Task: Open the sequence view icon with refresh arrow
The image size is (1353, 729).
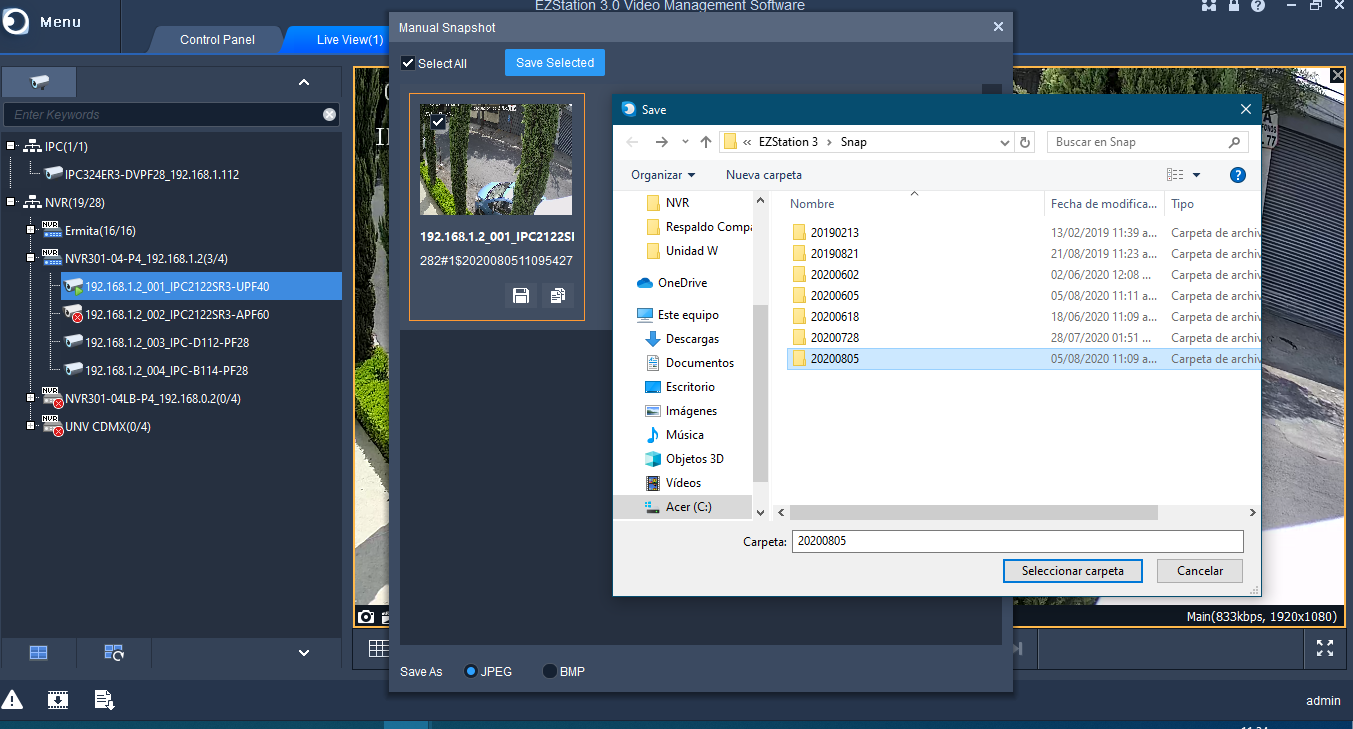Action: tap(114, 653)
